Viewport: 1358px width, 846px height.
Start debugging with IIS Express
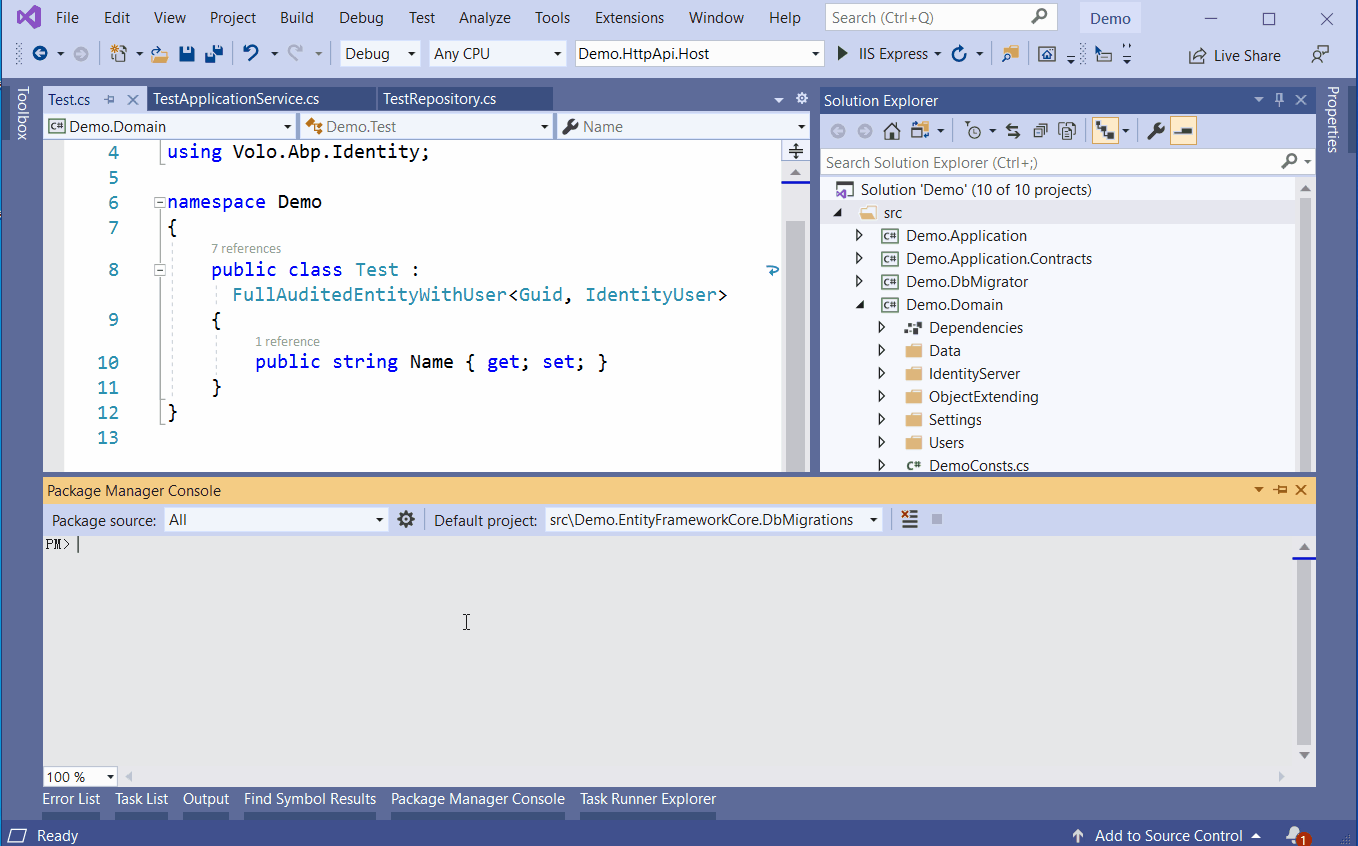(x=885, y=53)
